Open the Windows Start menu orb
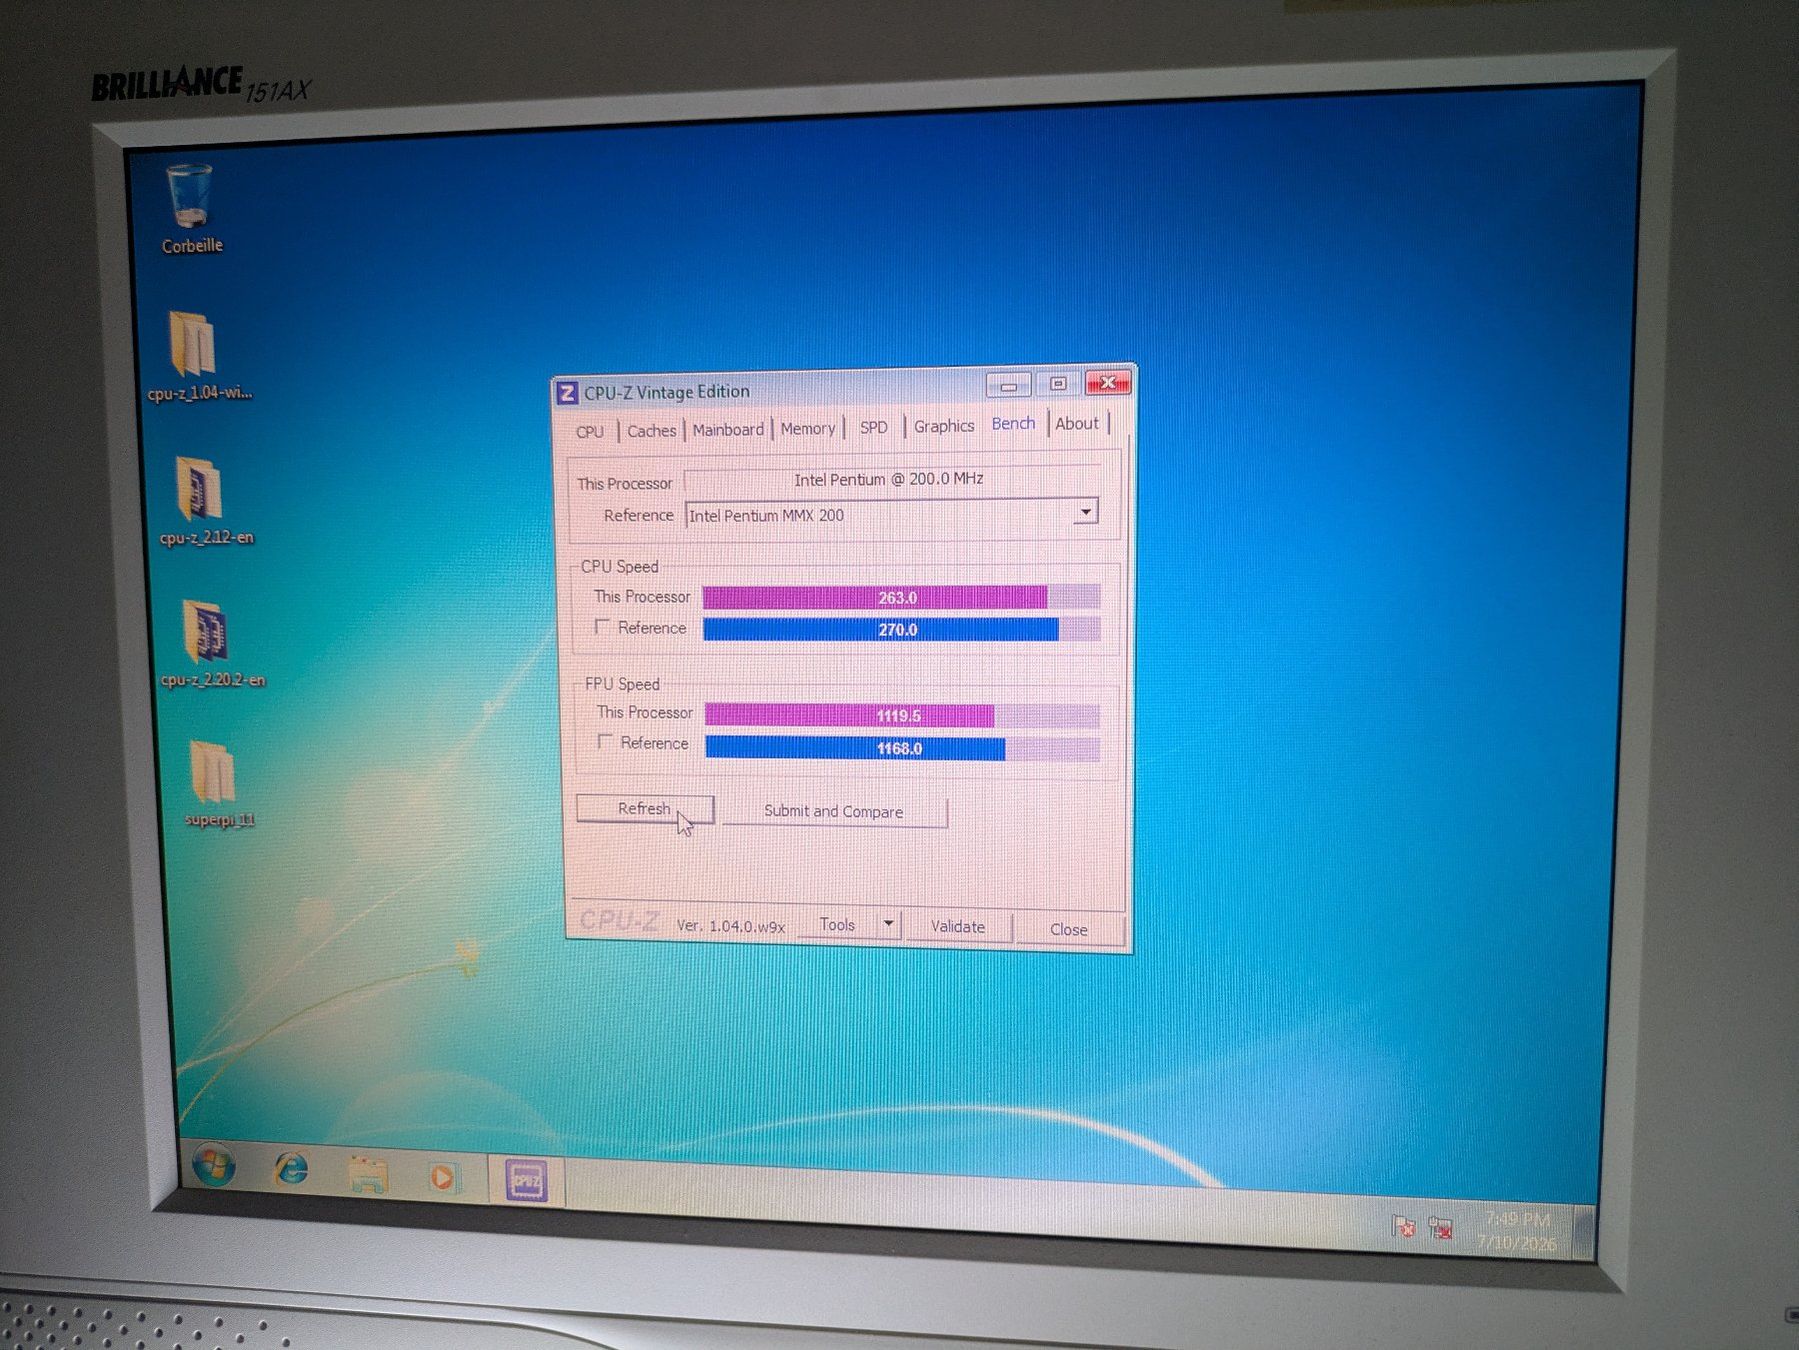 point(213,1165)
